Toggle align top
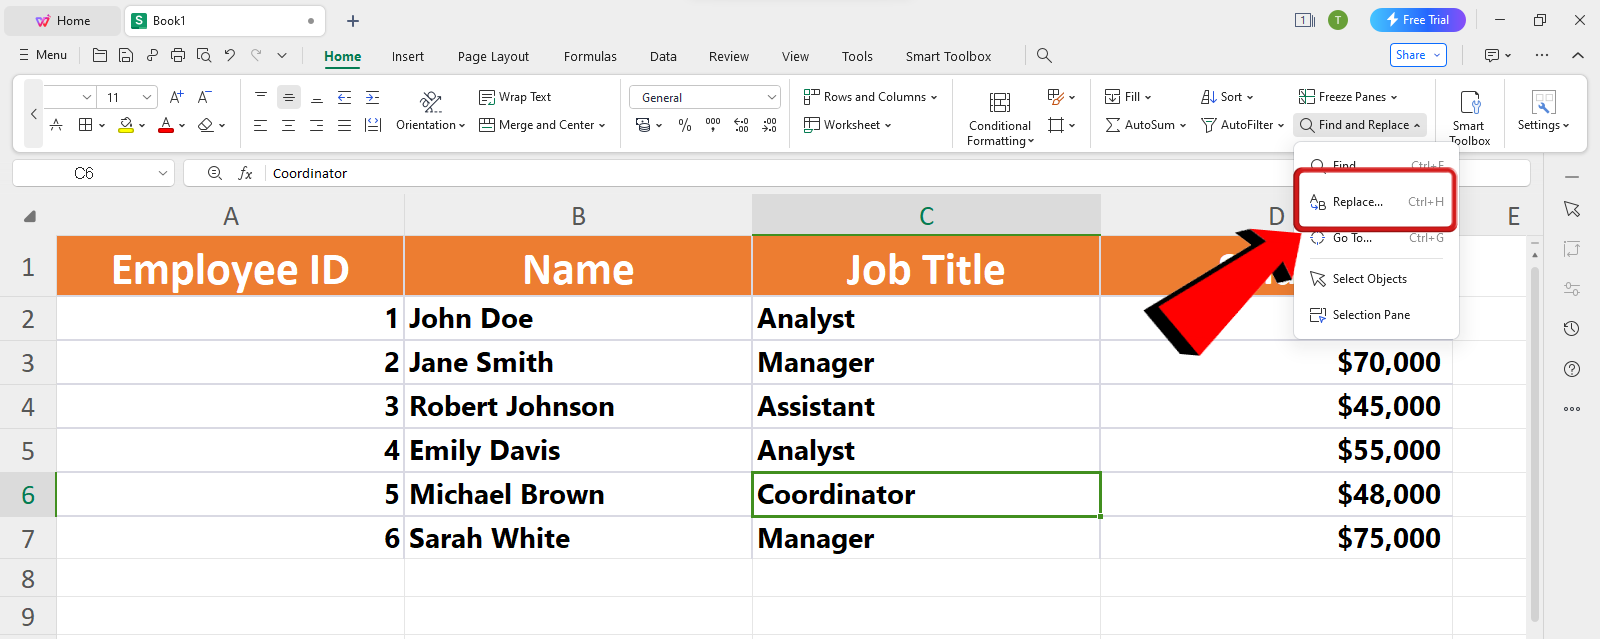The image size is (1600, 639). (x=261, y=97)
